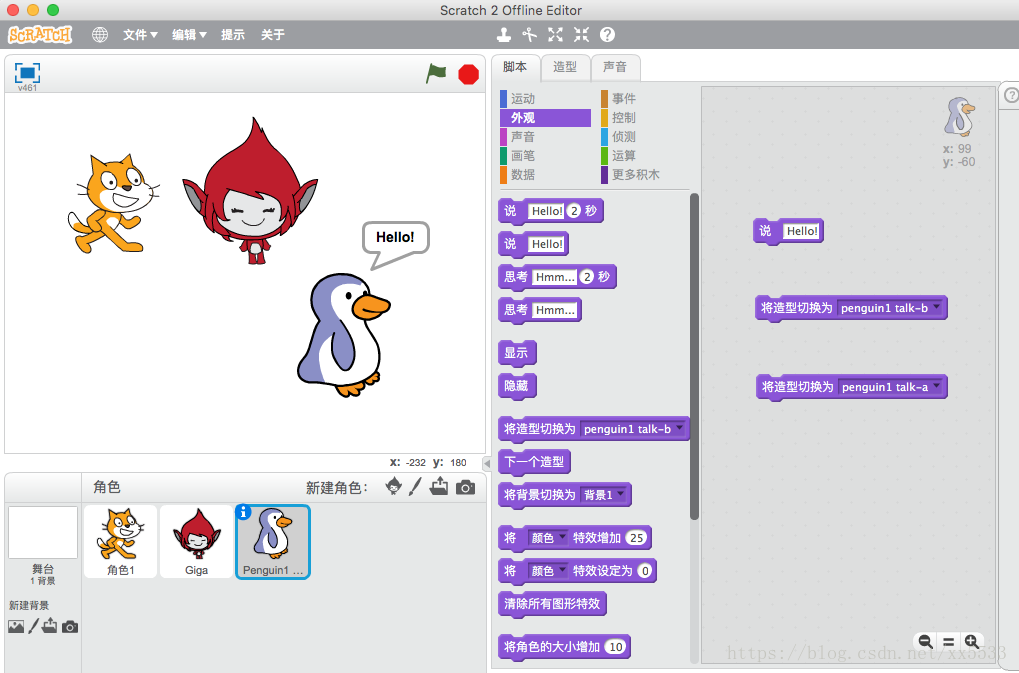The width and height of the screenshot is (1019, 673).
Task: Choose a new sprite from the library
Action: (393, 486)
